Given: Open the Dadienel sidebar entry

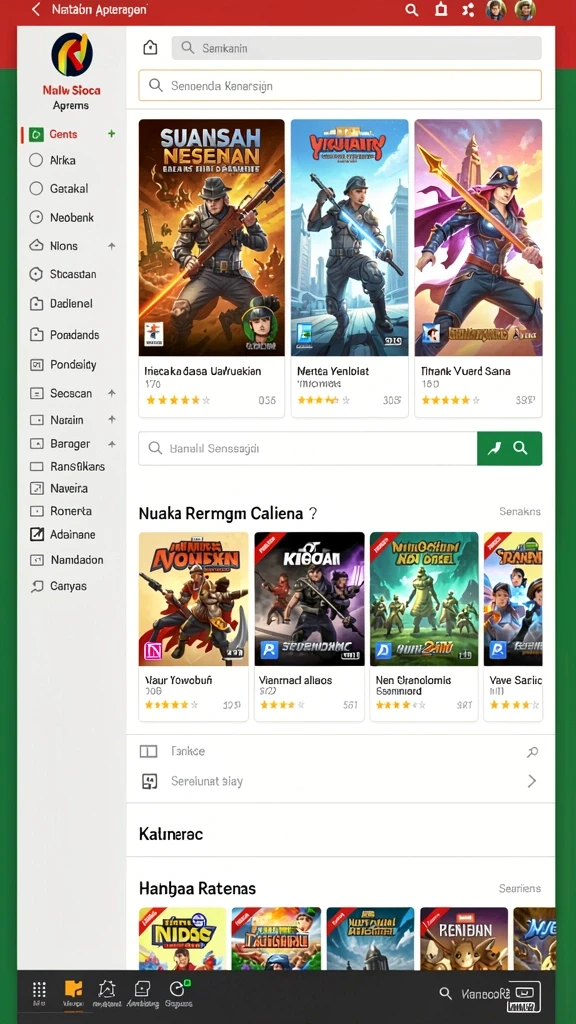Looking at the screenshot, I should (x=62, y=304).
